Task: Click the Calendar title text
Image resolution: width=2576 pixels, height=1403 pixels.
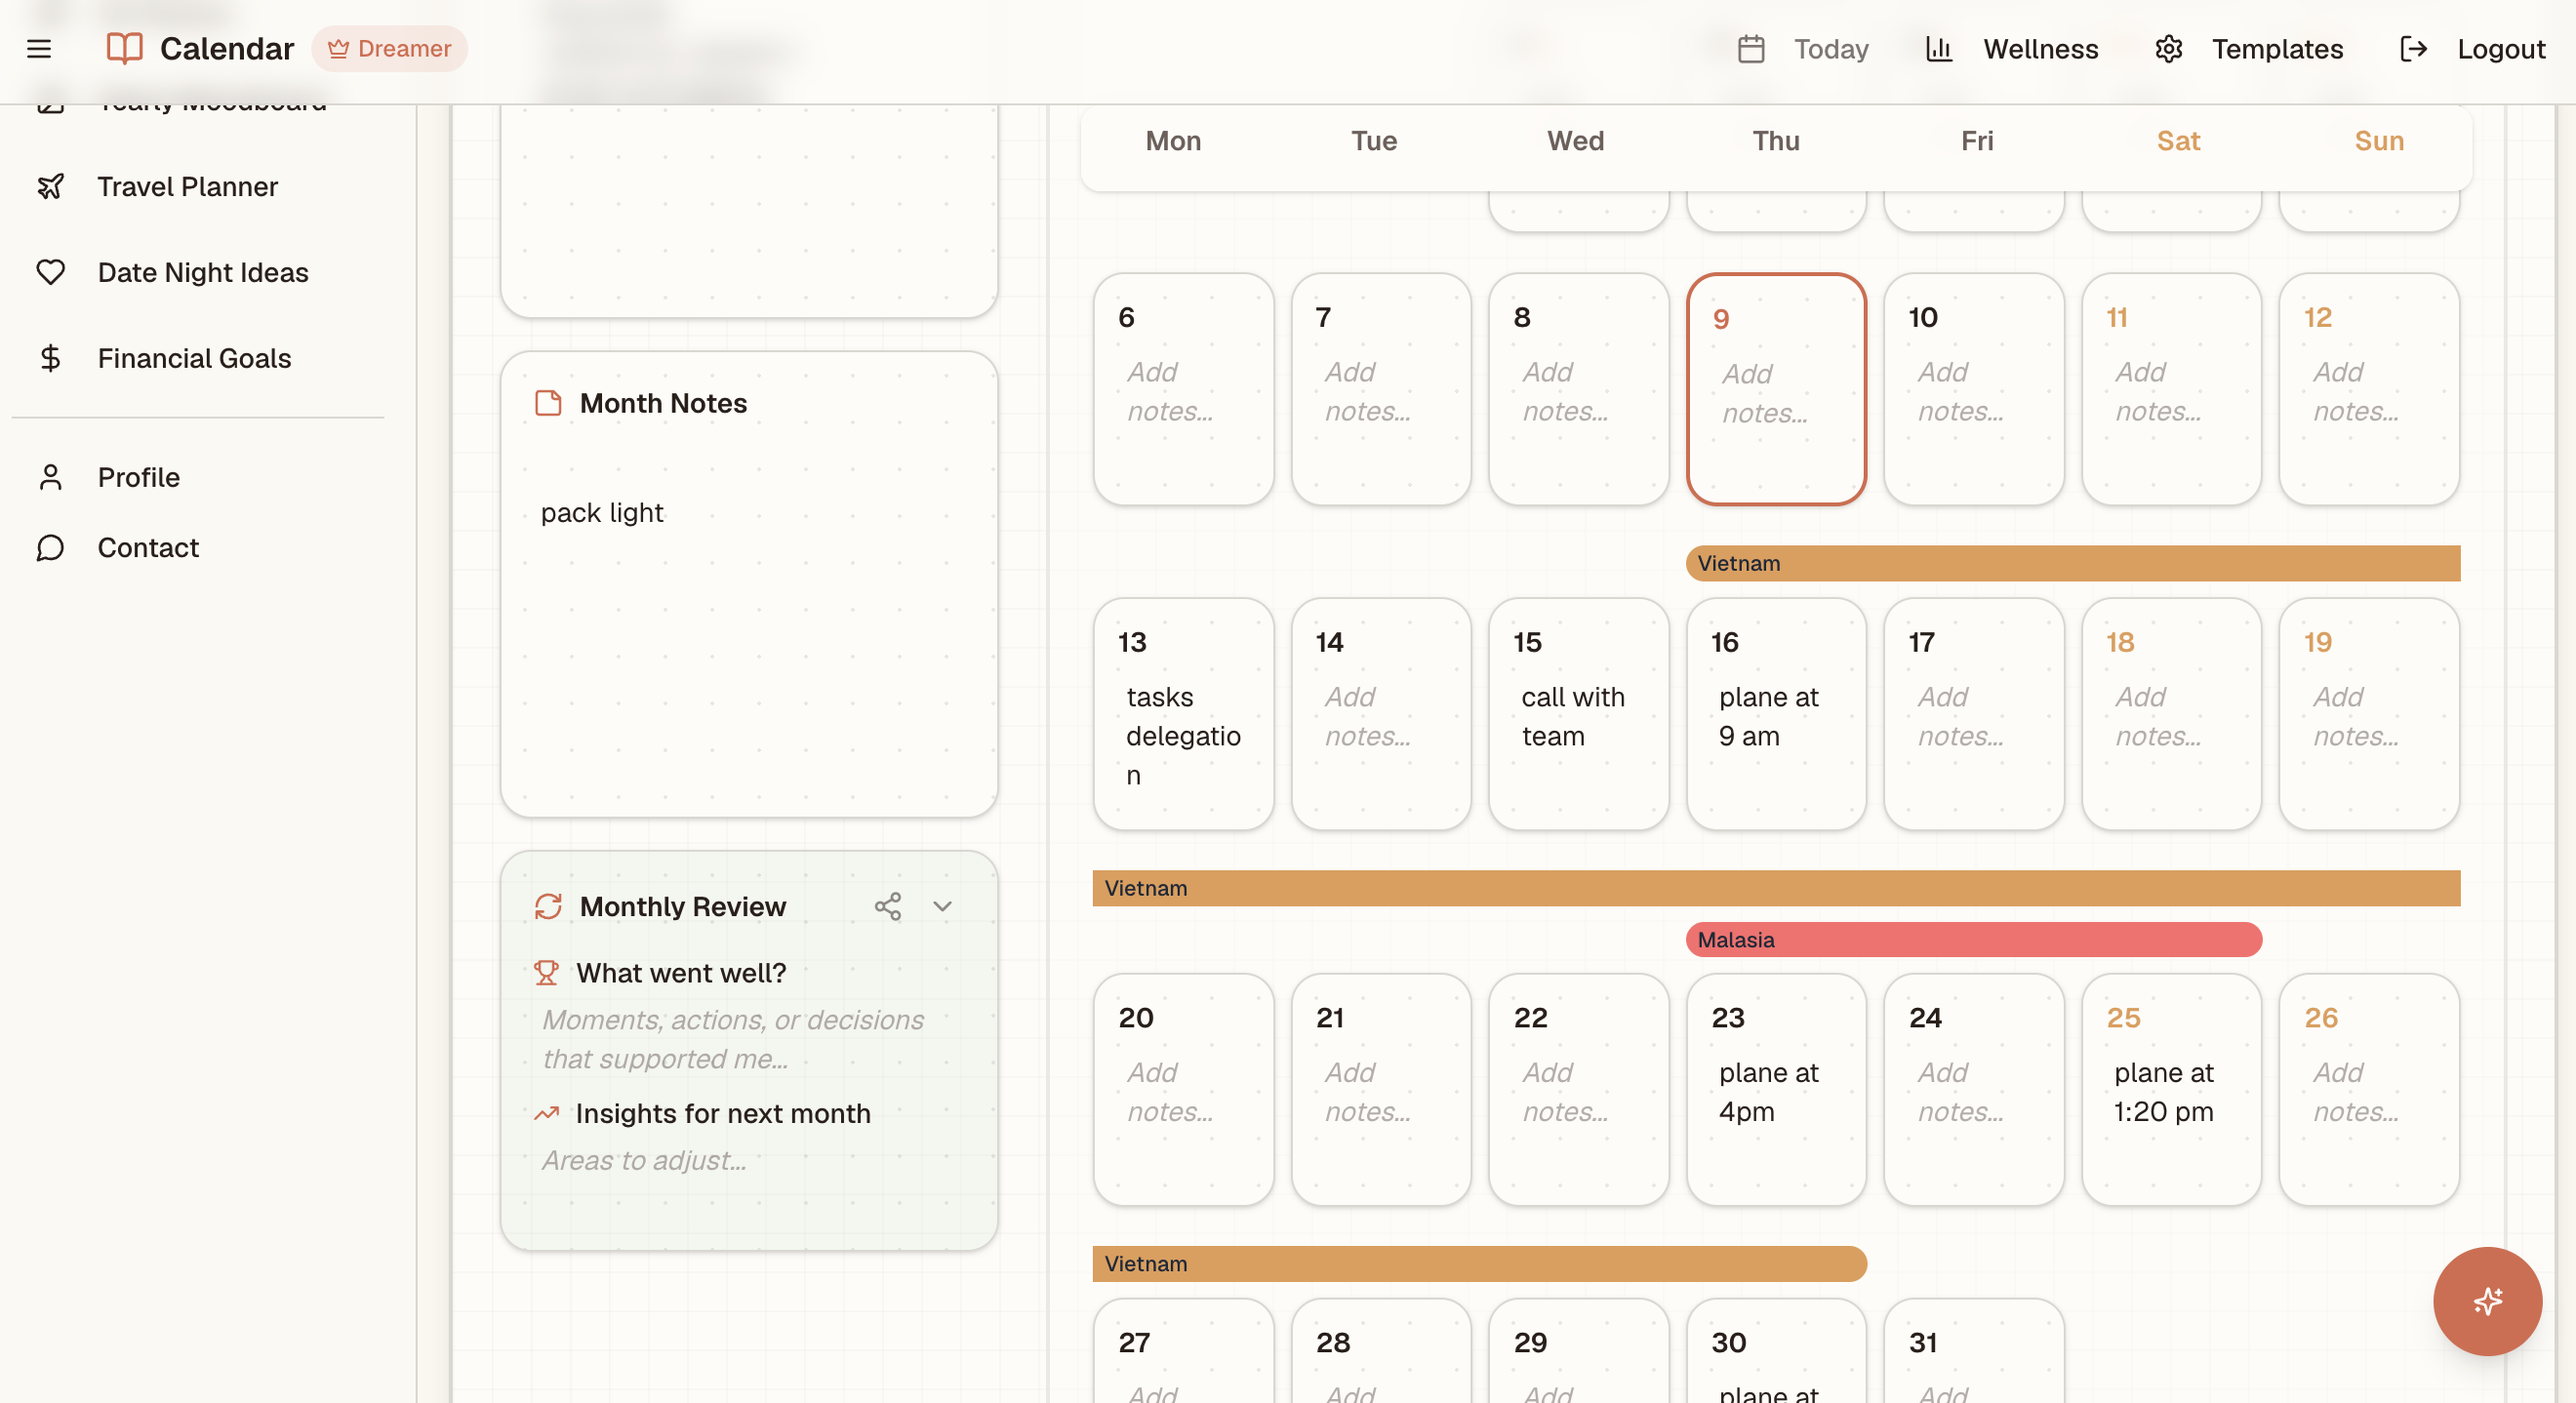Action: coord(227,48)
